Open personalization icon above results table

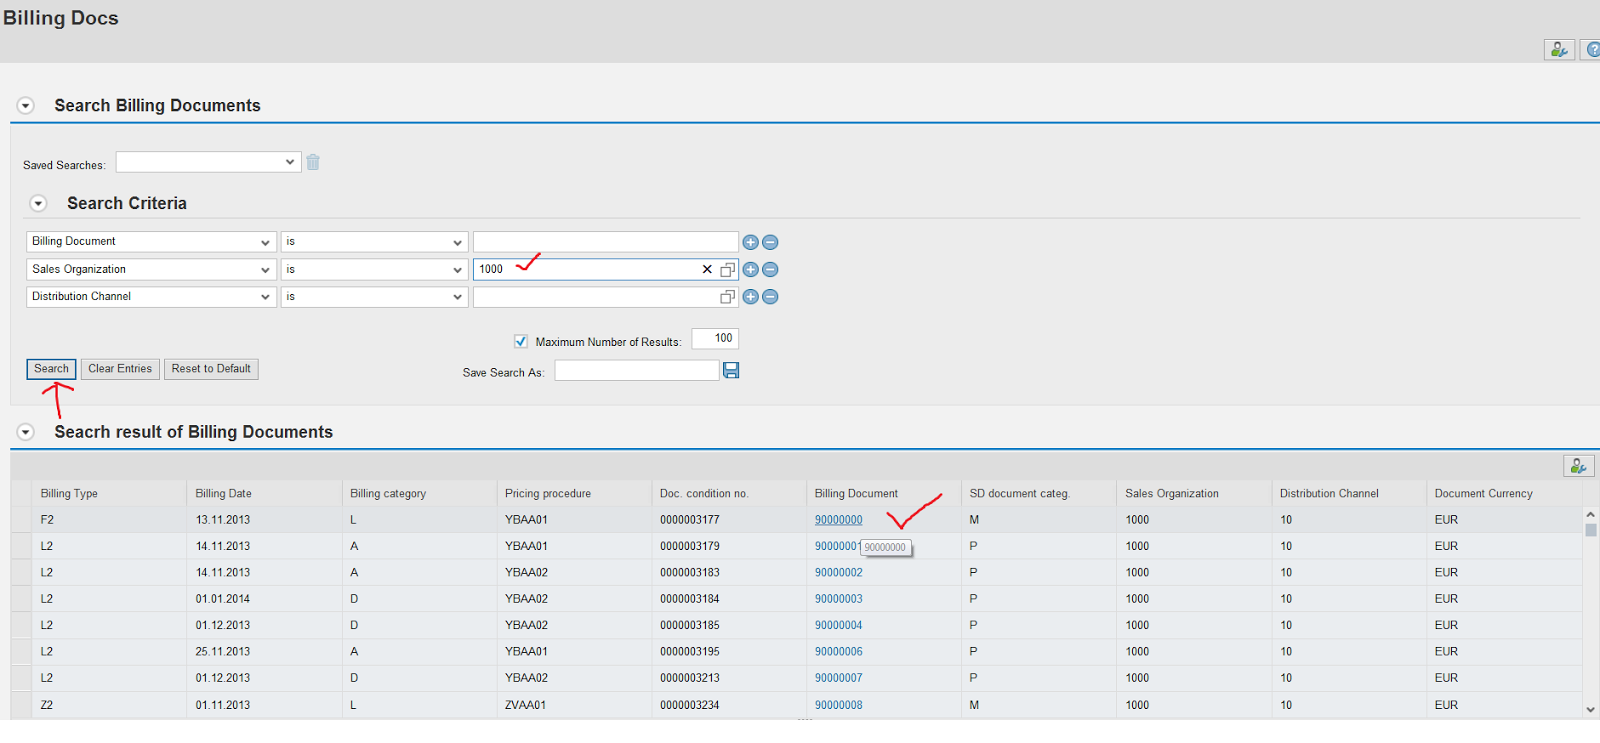pos(1578,466)
